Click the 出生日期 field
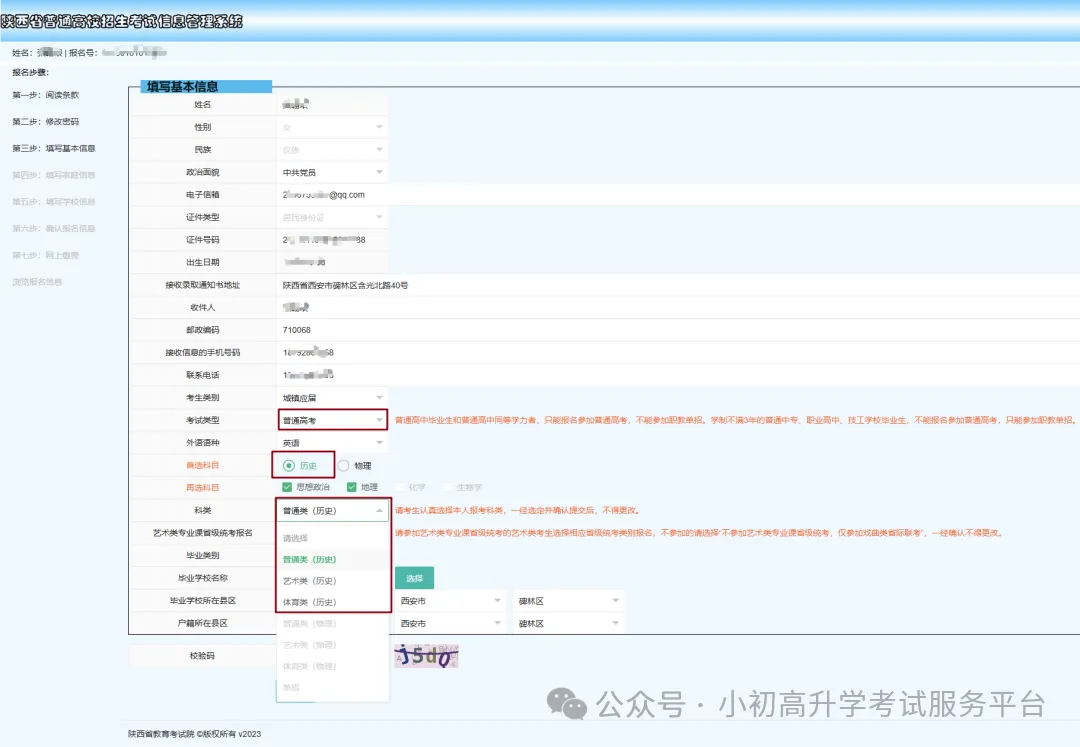Screen dimensions: 1080x747 pos(332,262)
